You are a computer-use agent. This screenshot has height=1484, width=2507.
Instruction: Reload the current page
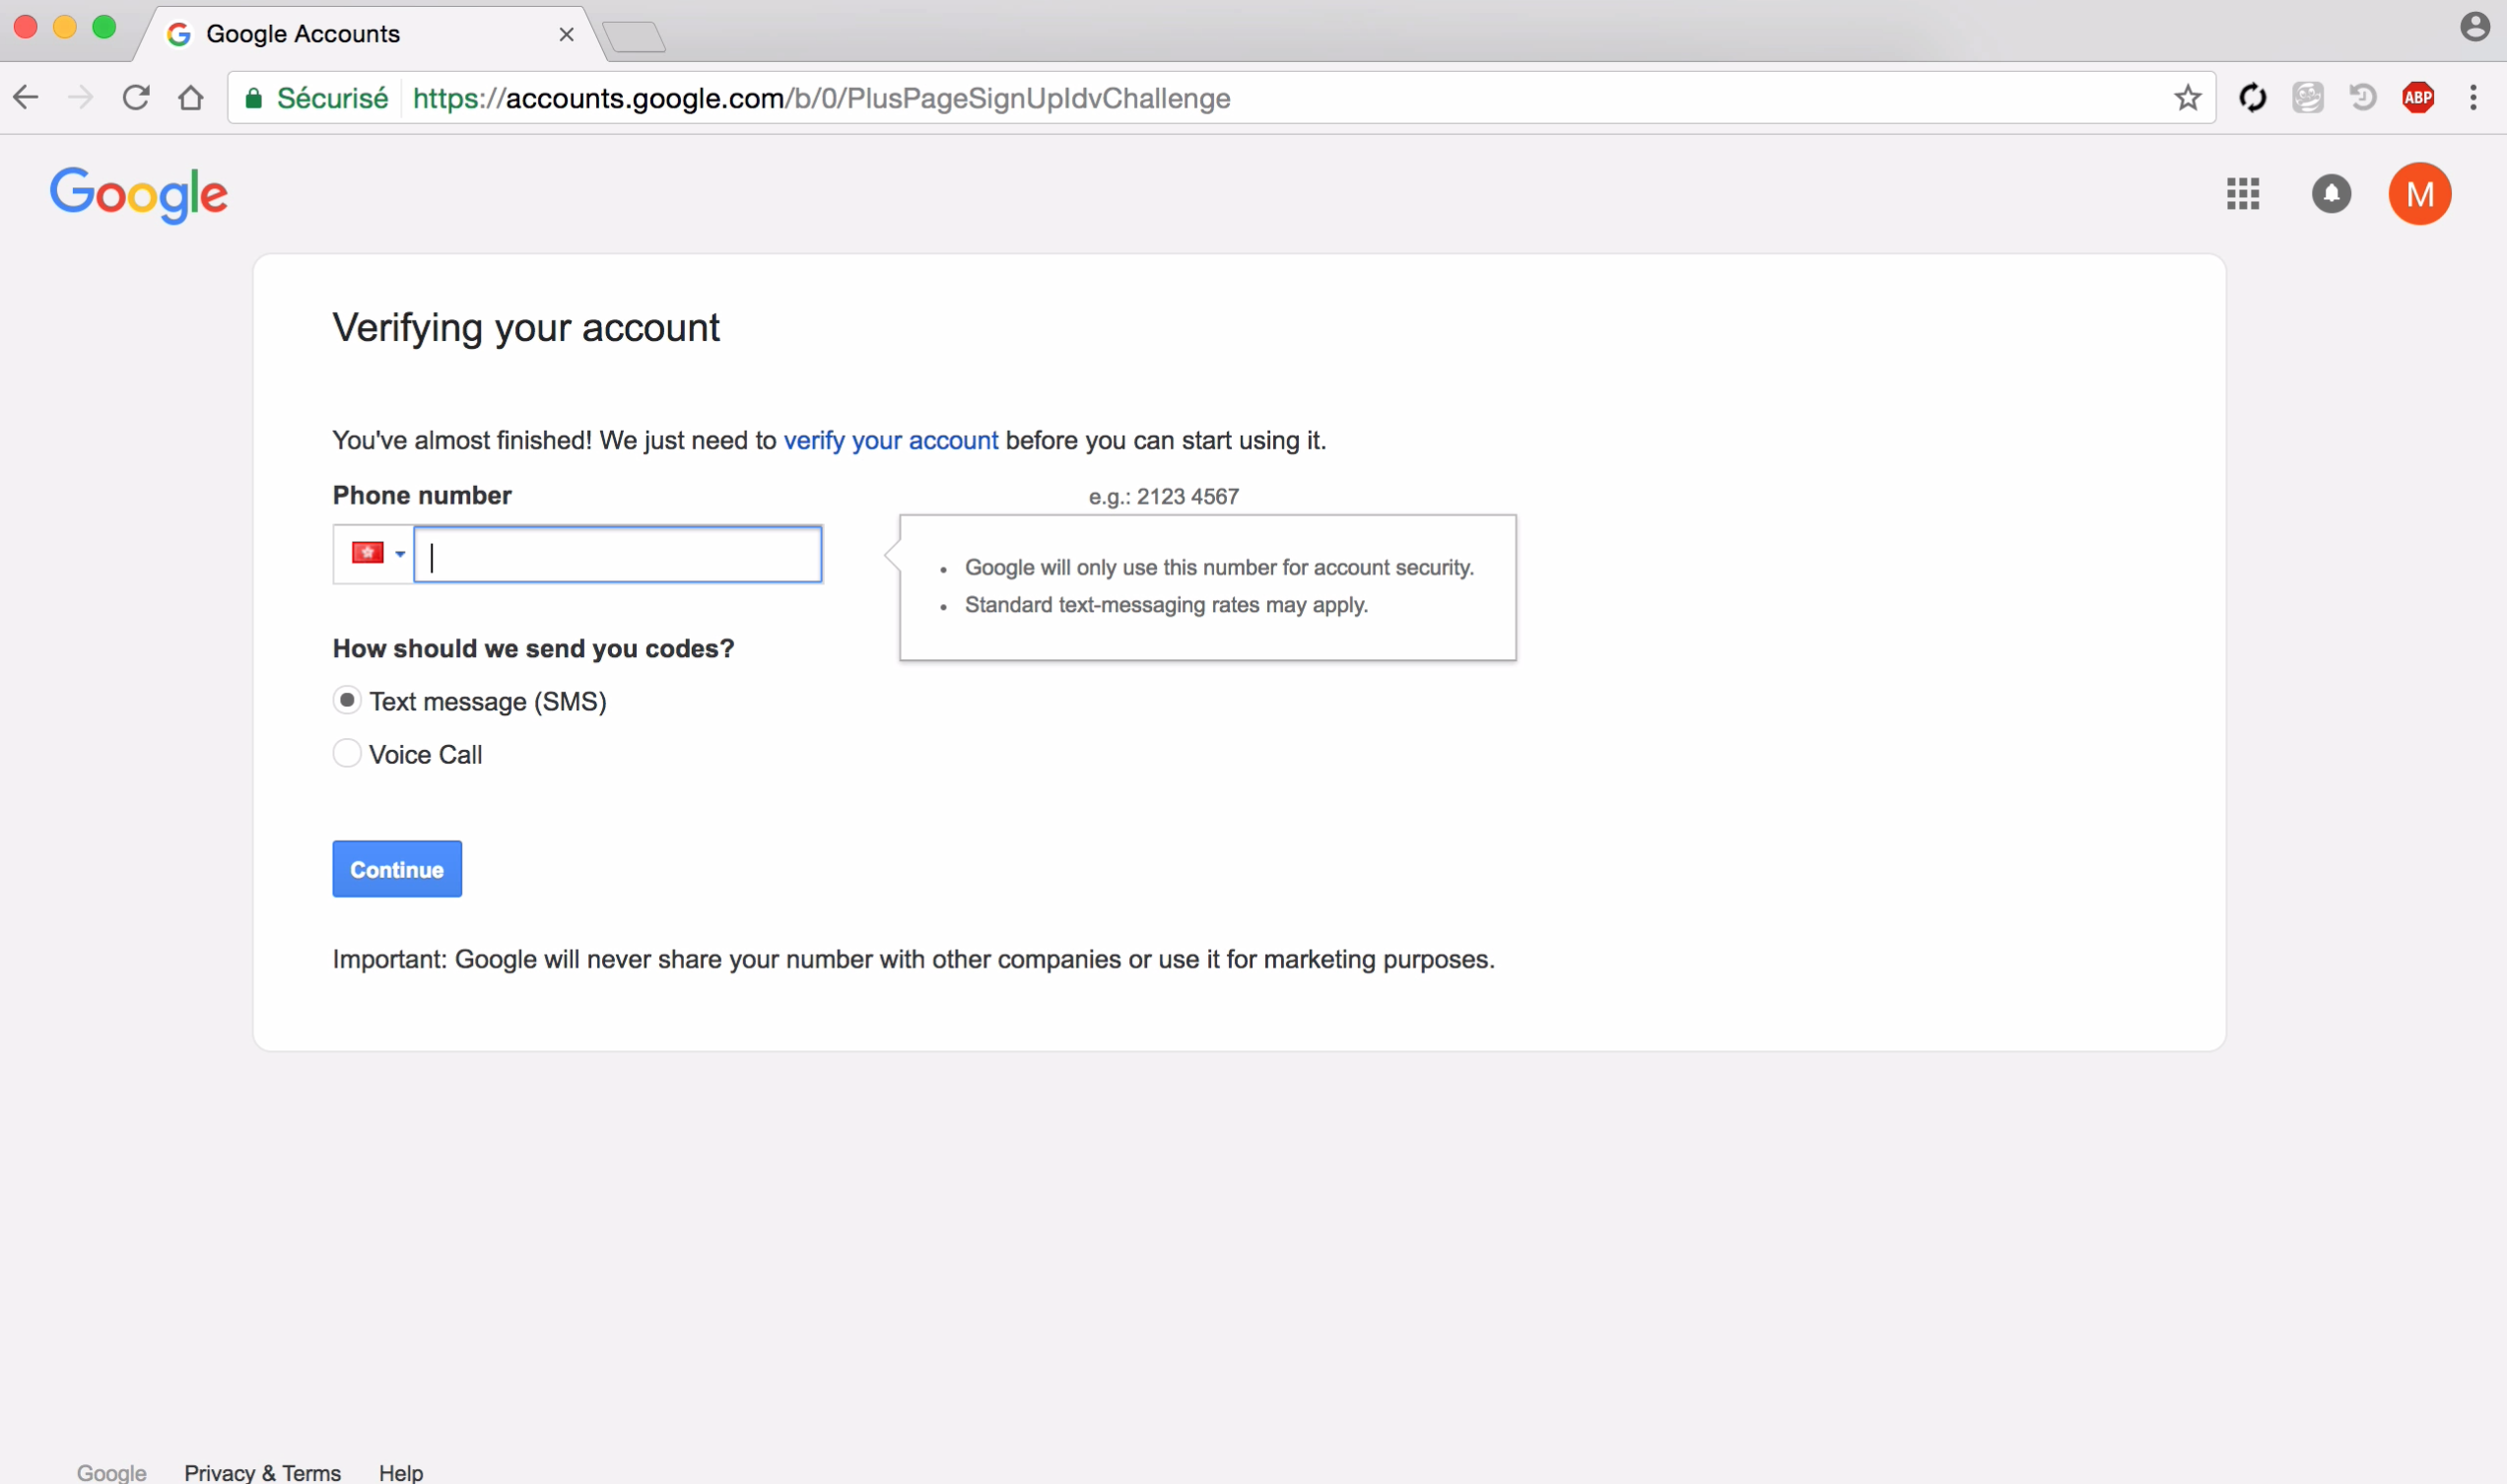coord(136,97)
